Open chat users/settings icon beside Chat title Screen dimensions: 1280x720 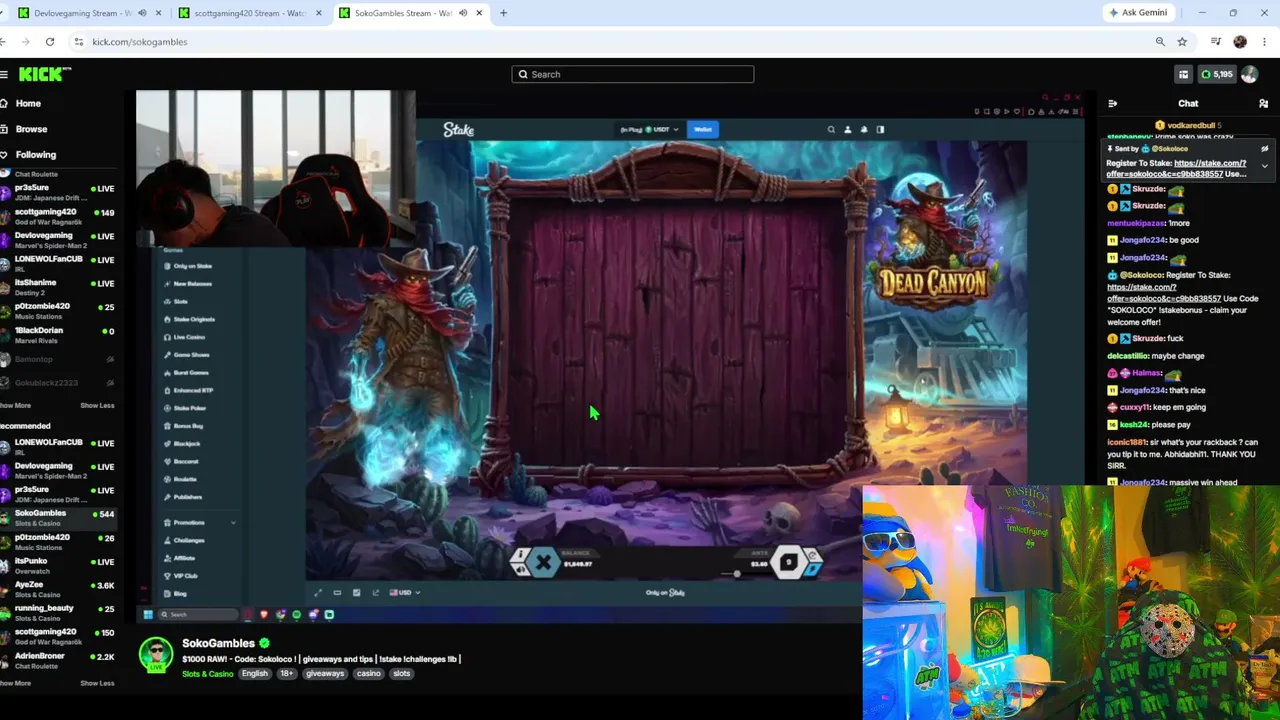1263,103
